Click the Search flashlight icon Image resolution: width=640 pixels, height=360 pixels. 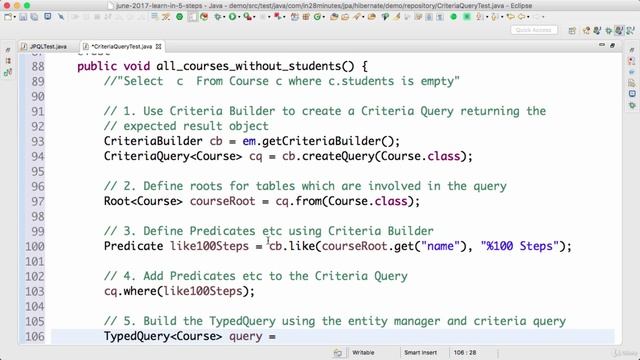(357, 17)
